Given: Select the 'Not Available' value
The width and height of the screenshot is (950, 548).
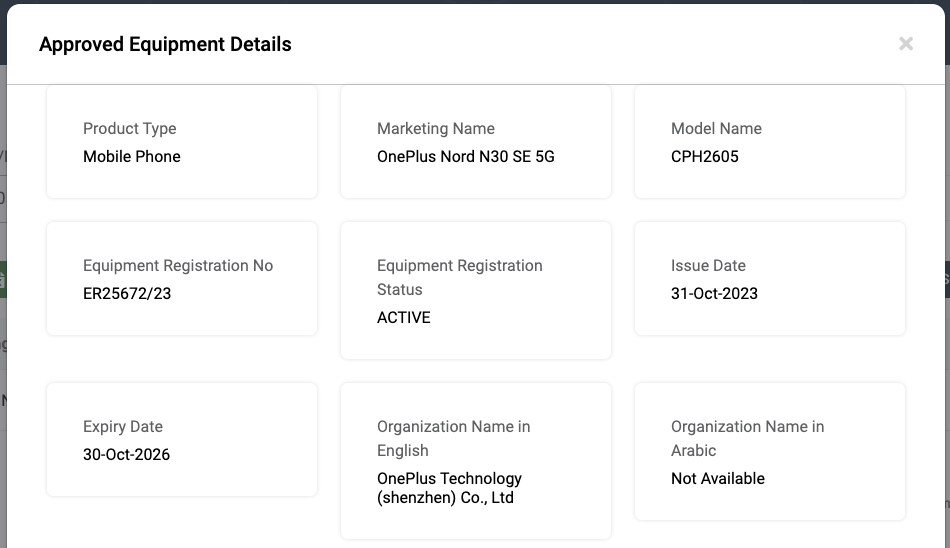Looking at the screenshot, I should 718,479.
